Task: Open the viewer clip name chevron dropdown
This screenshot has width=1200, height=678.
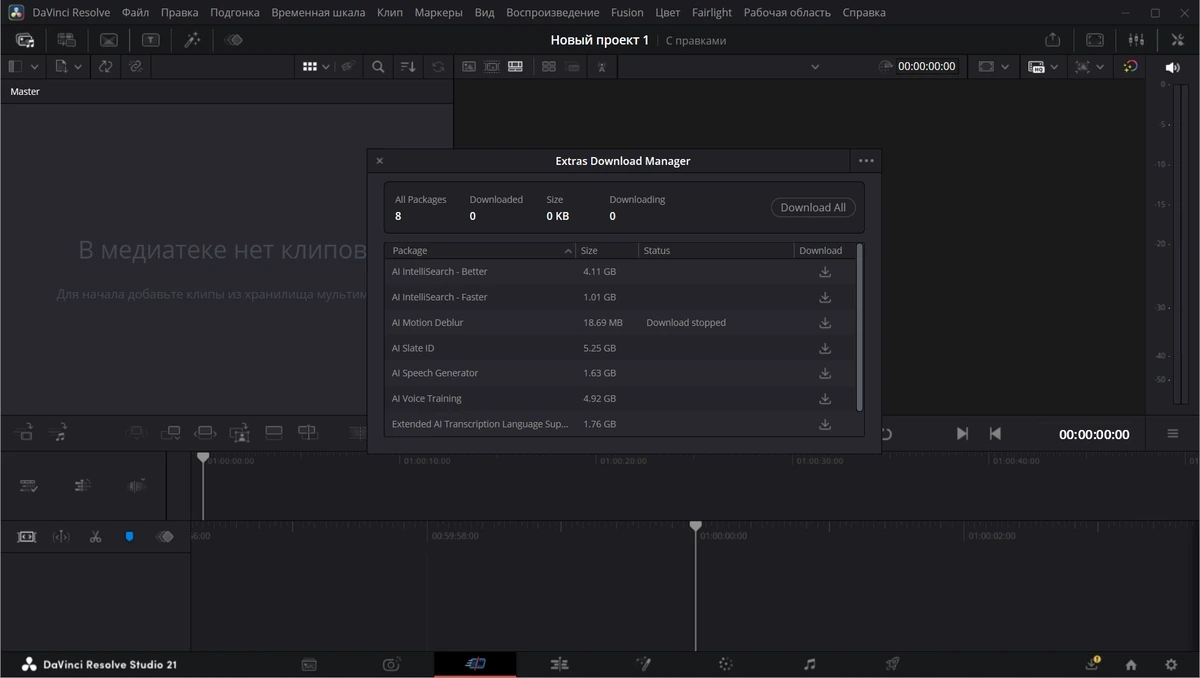Action: click(x=815, y=67)
